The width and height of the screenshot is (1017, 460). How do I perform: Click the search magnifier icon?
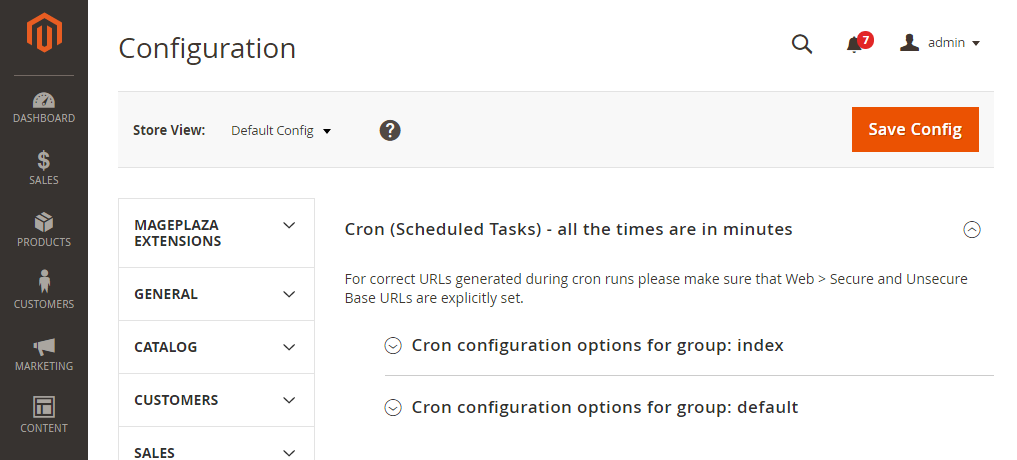[802, 43]
